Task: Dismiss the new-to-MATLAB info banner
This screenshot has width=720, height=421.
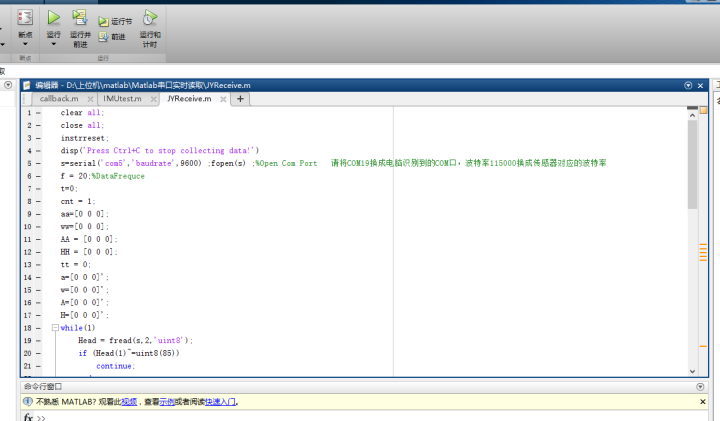Action: (x=703, y=402)
